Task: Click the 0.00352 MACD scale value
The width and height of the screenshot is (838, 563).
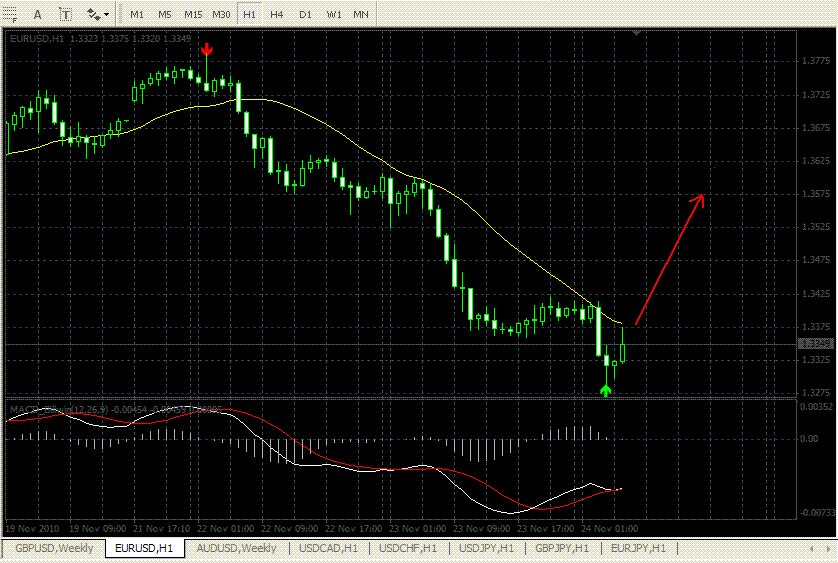Action: click(816, 407)
